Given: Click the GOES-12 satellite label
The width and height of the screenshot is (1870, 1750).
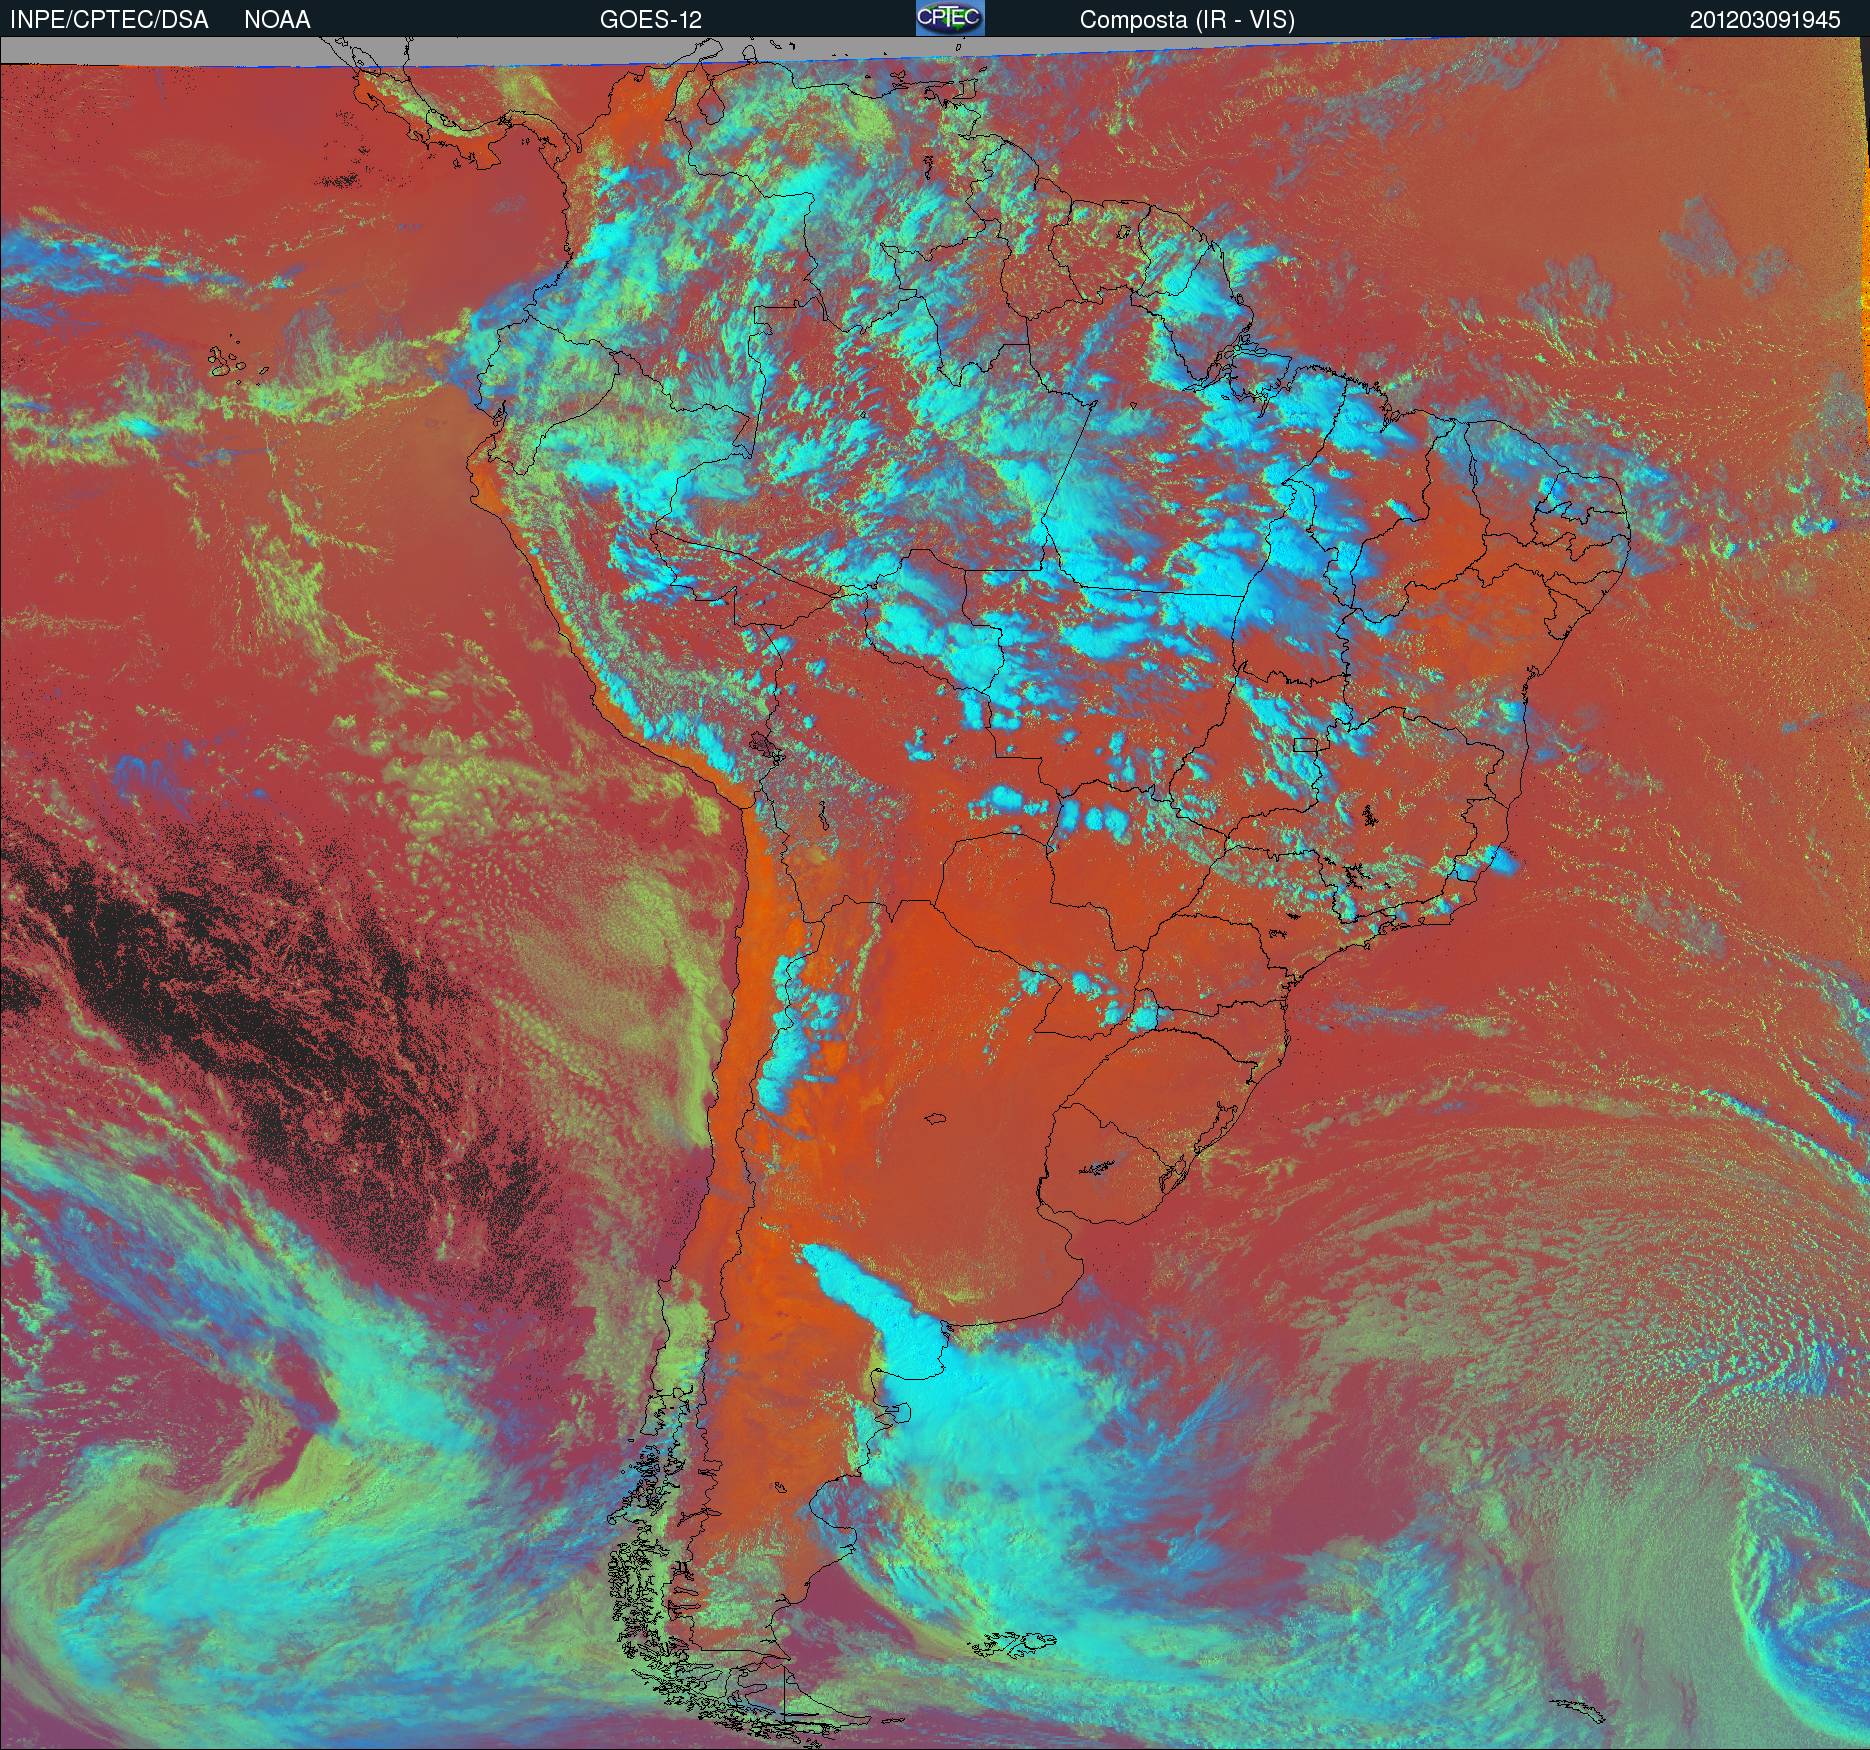Looking at the screenshot, I should tap(650, 20).
